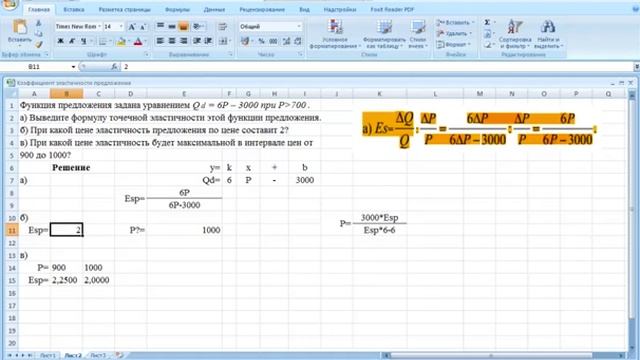Screen dimensions: 640x360
Task: Click the Clear eraser icon
Action: (487, 45)
